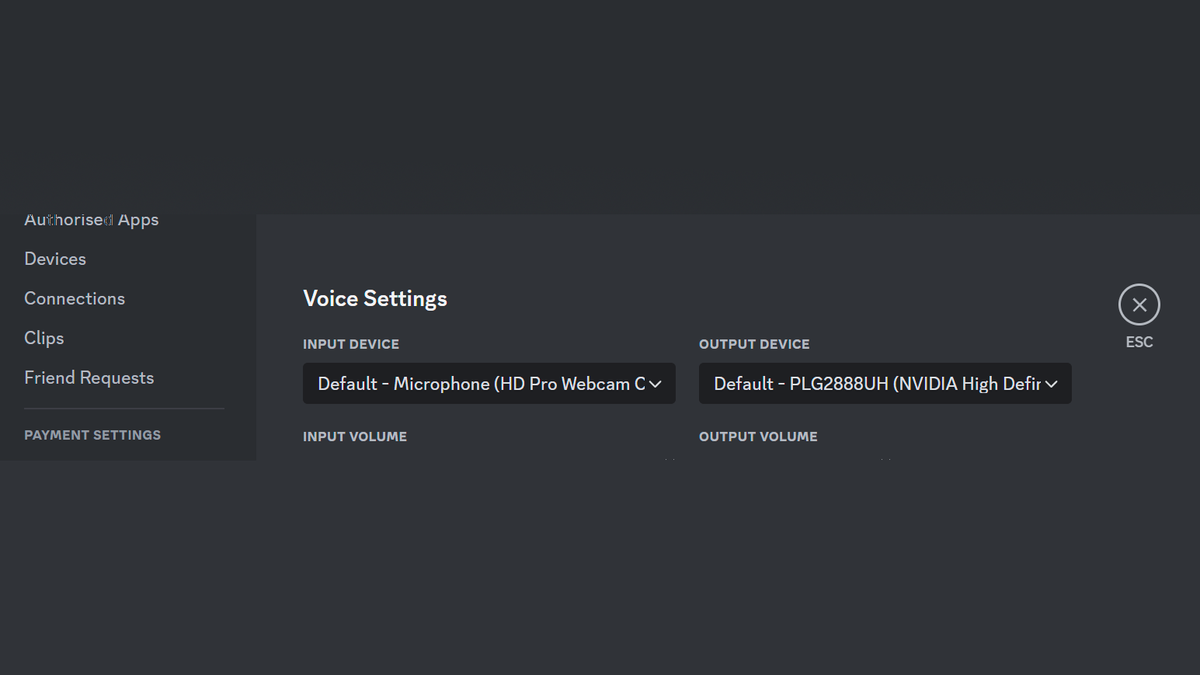
Task: Open the PLG2888UH output device selector
Action: (x=884, y=383)
